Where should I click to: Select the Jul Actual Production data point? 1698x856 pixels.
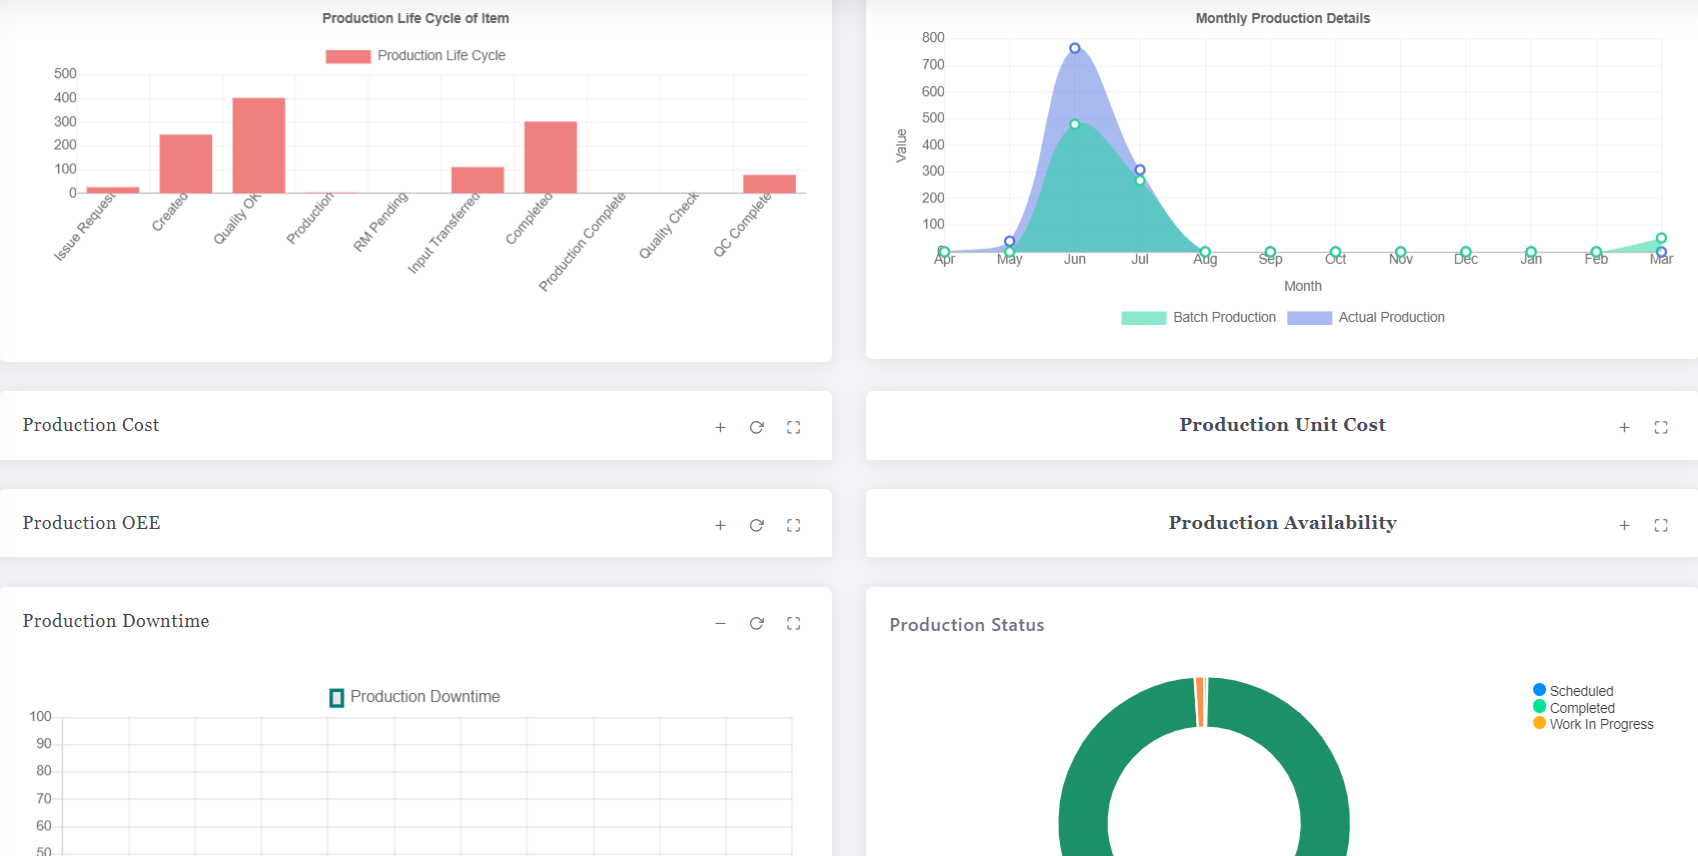[1140, 170]
